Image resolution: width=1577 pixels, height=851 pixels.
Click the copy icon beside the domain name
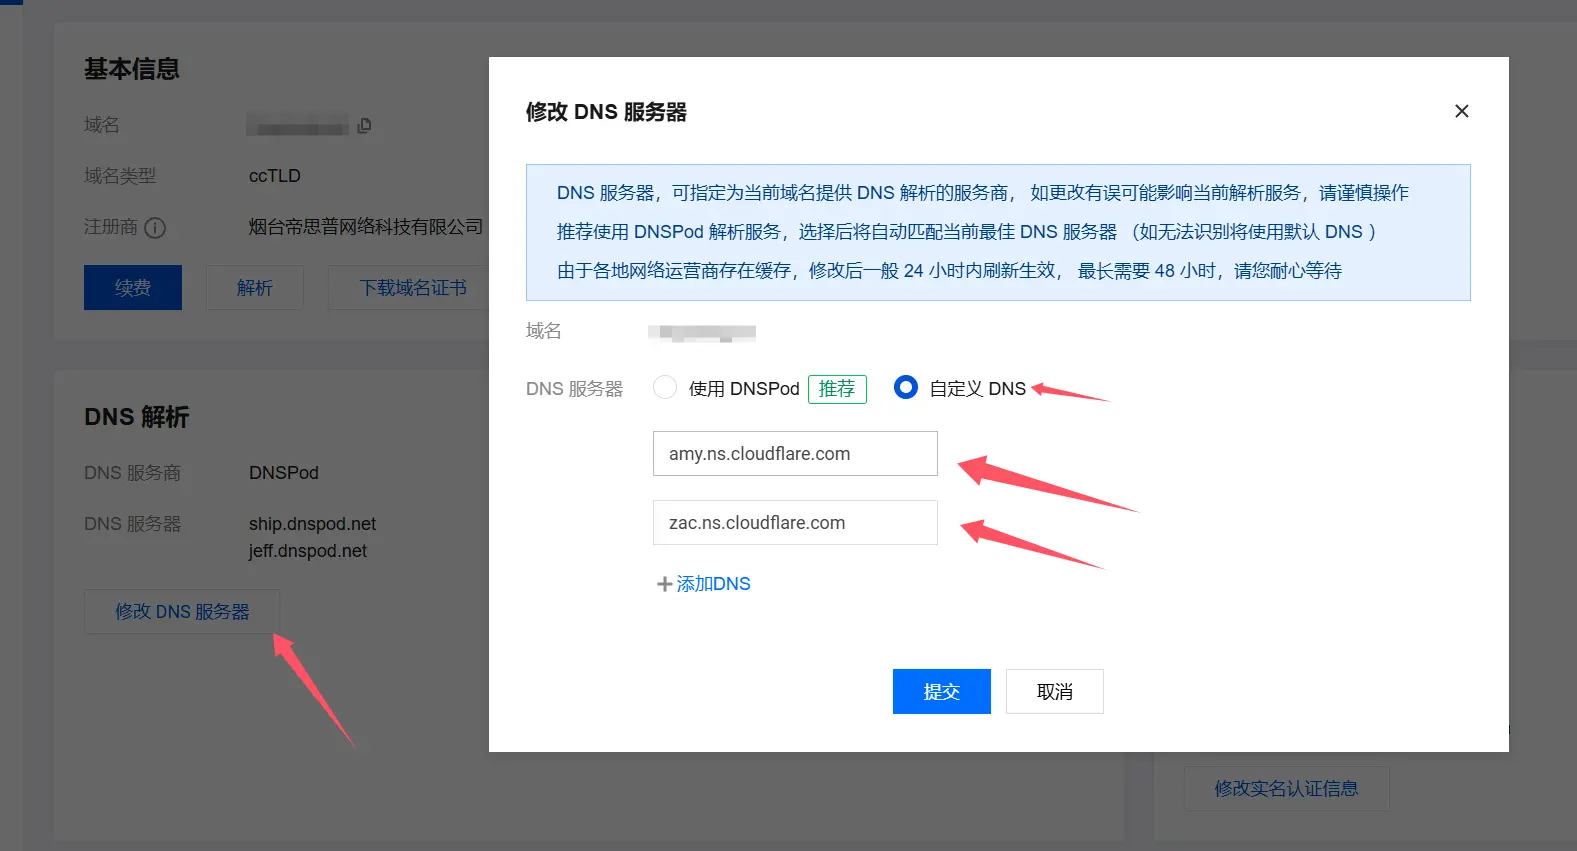click(x=365, y=125)
